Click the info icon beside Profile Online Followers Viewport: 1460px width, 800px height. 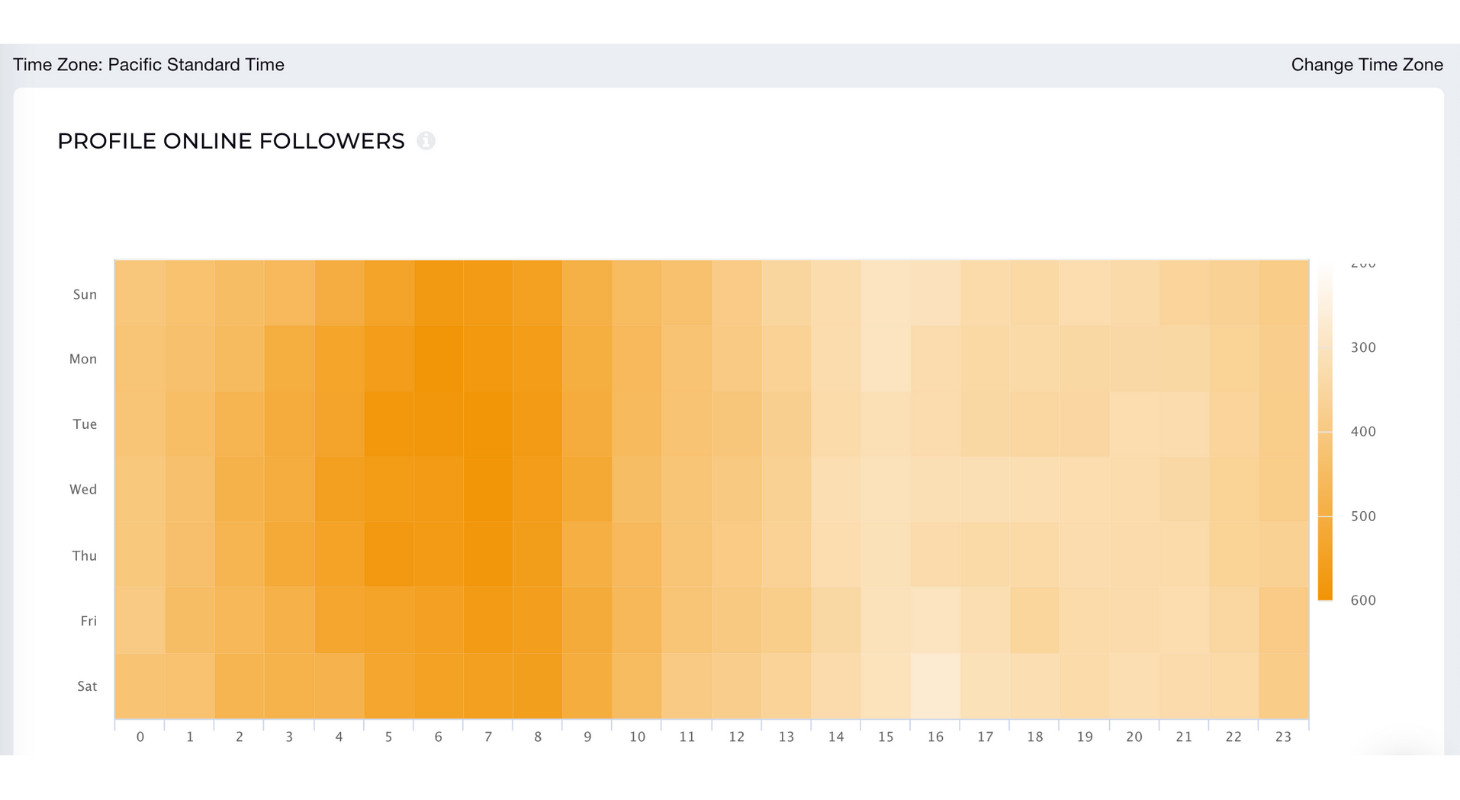[x=426, y=141]
